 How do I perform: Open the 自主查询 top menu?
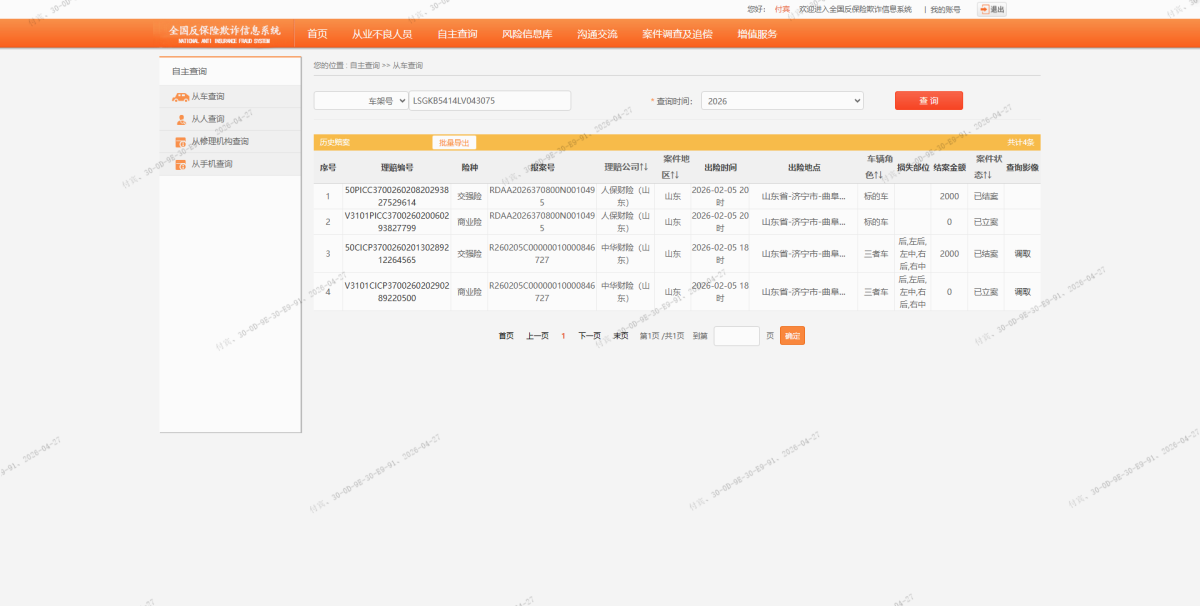457,34
